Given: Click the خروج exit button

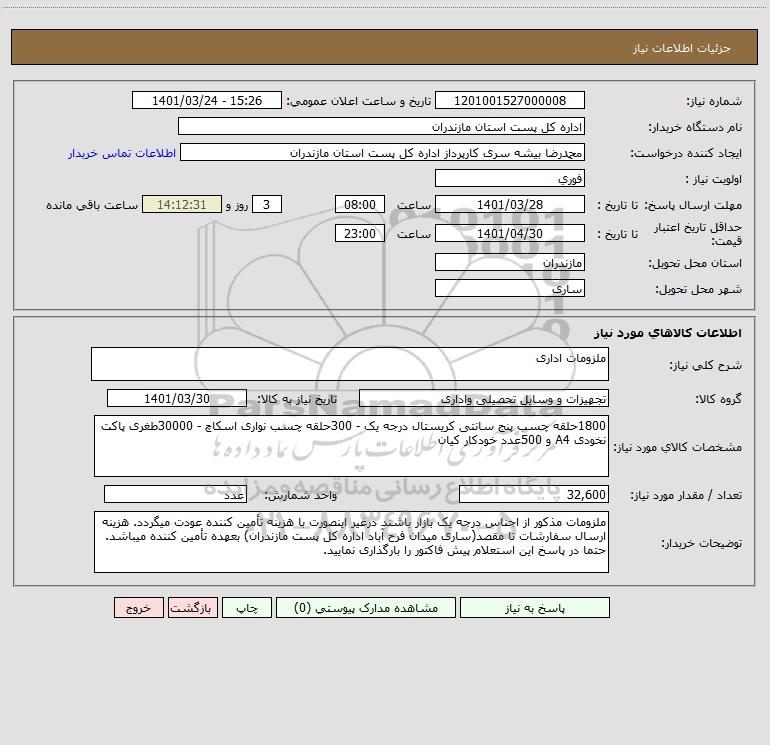Looking at the screenshot, I should [x=138, y=608].
